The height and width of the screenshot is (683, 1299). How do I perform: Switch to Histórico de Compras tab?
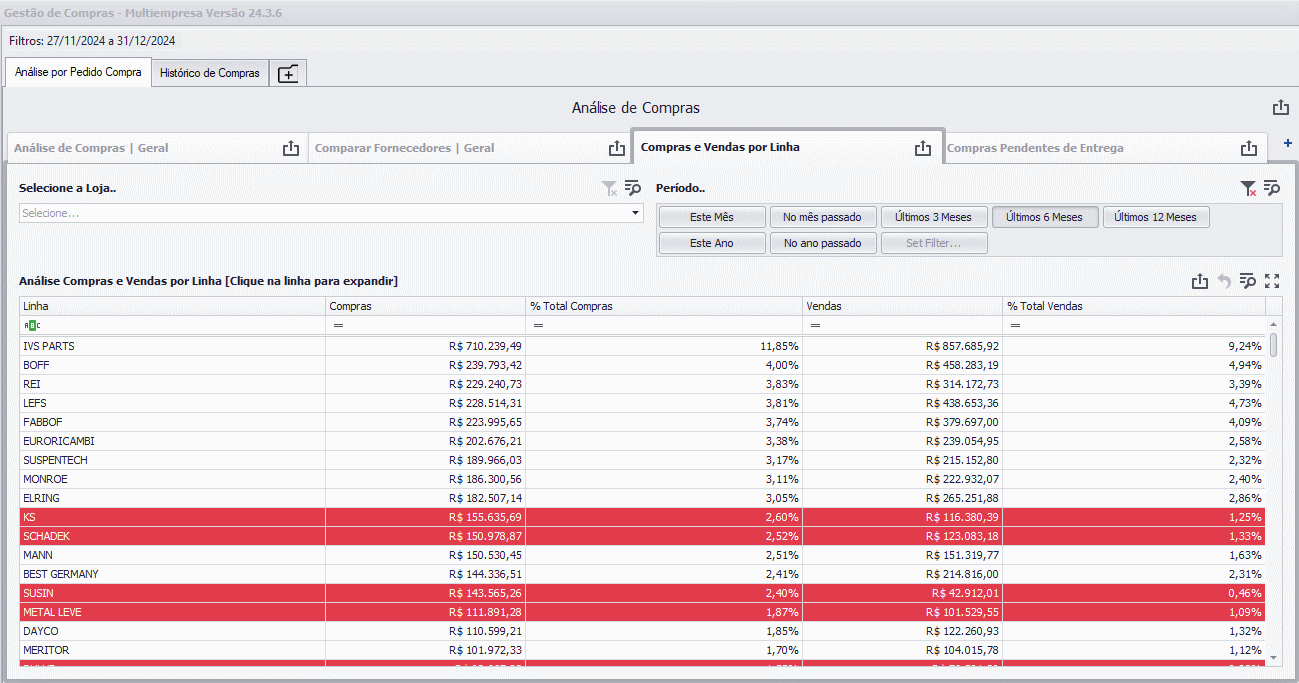[210, 73]
